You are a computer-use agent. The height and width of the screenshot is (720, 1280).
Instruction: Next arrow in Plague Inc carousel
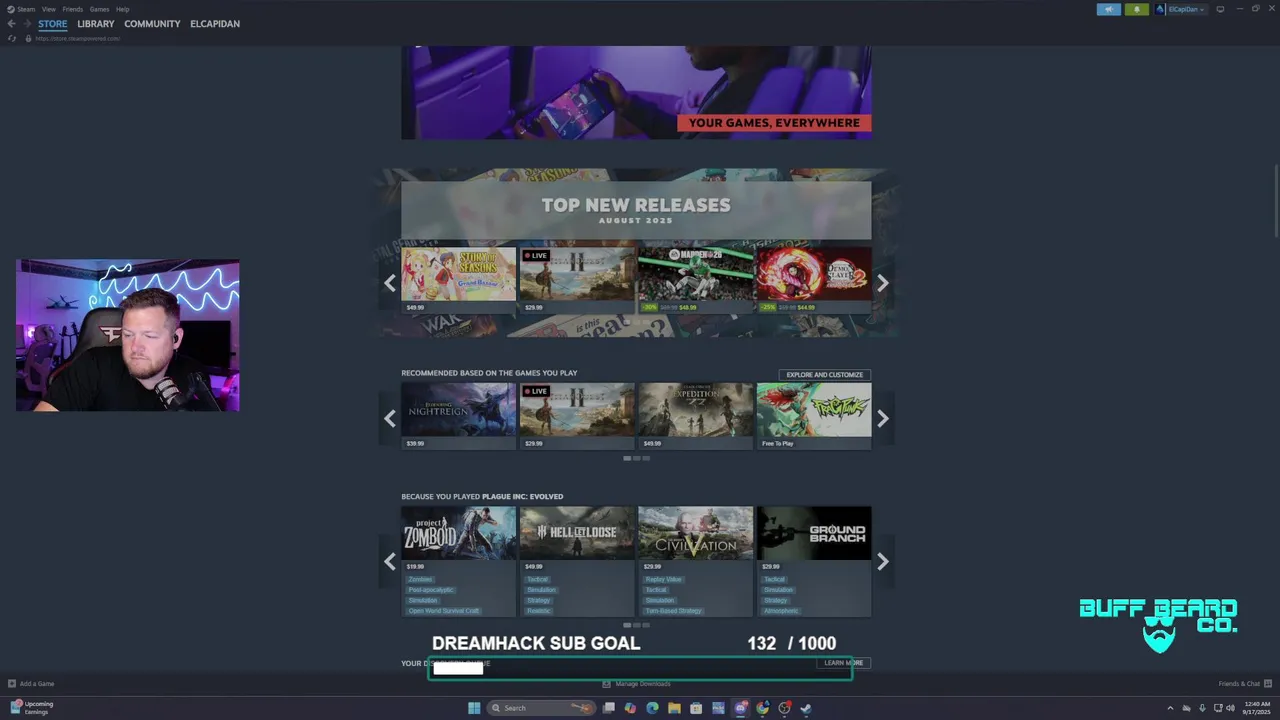point(882,561)
